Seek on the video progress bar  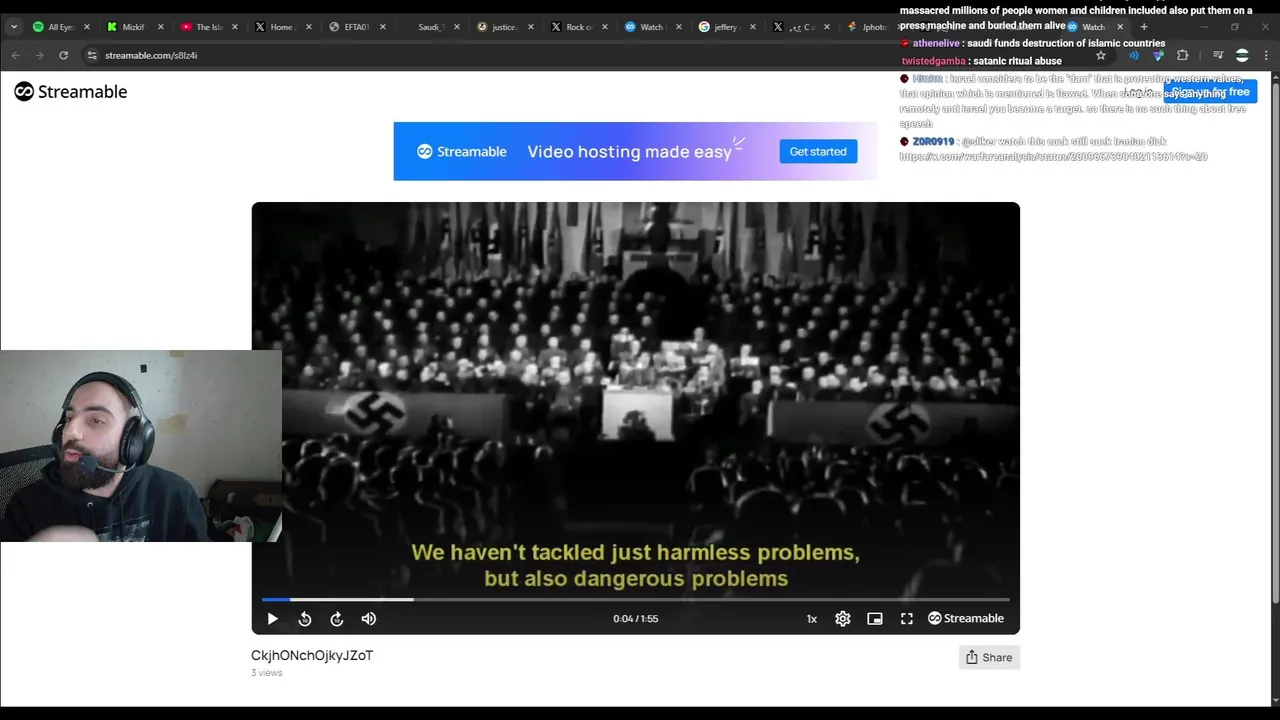[635, 599]
